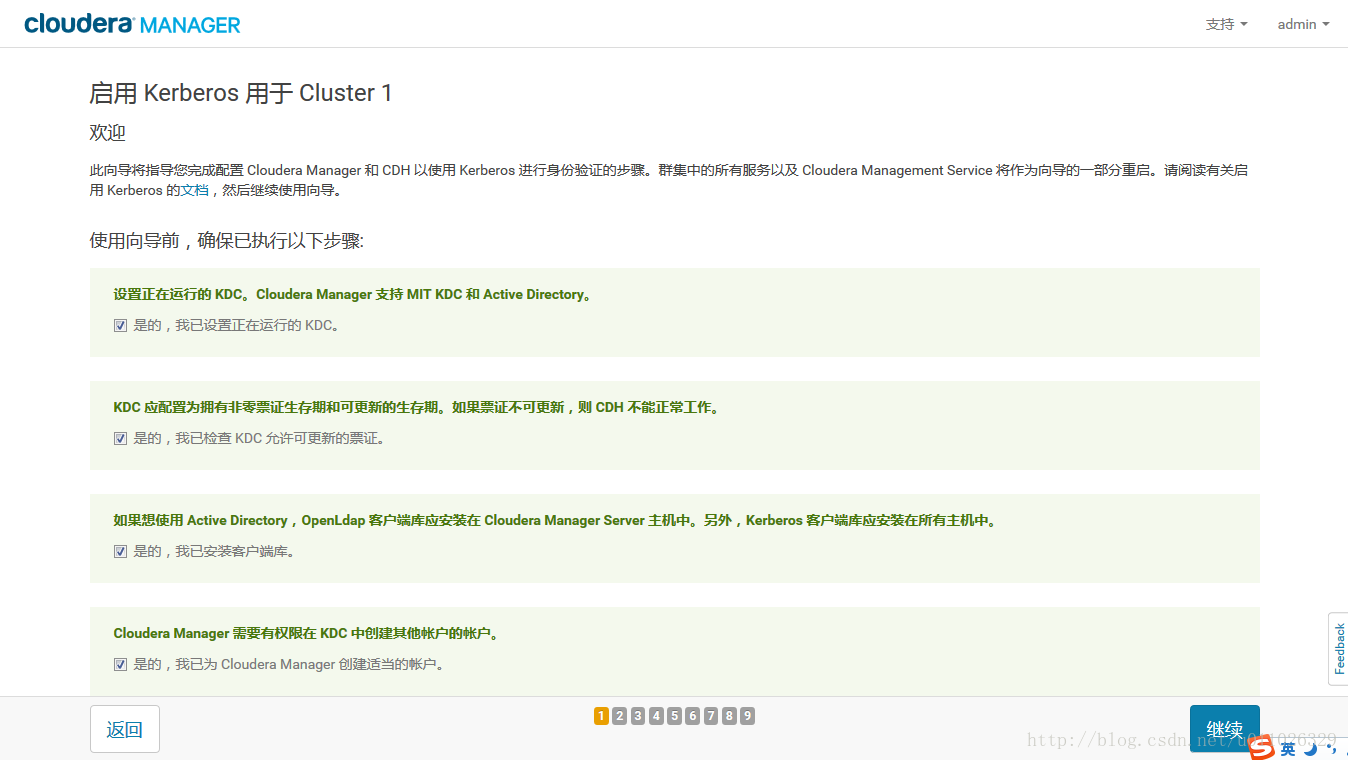Toggle checkbox 我已检查 KDC 允许可更新的票证

(x=120, y=439)
